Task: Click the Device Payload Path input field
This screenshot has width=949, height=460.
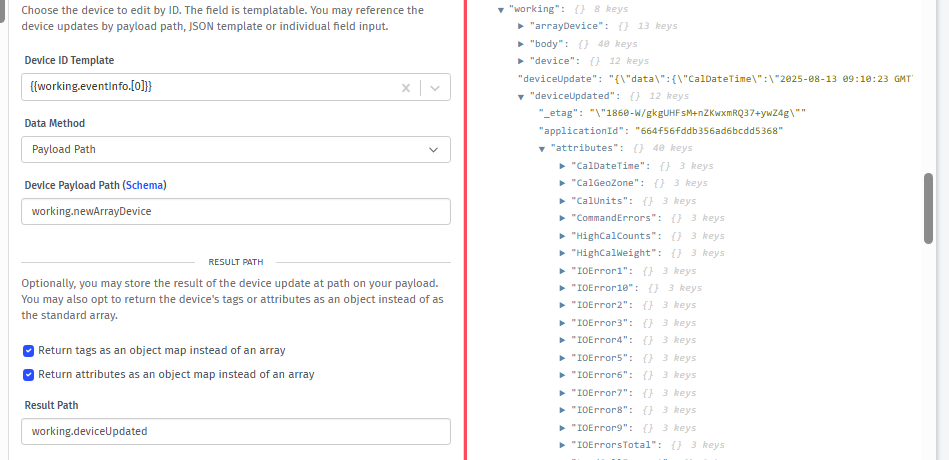Action: coord(235,212)
